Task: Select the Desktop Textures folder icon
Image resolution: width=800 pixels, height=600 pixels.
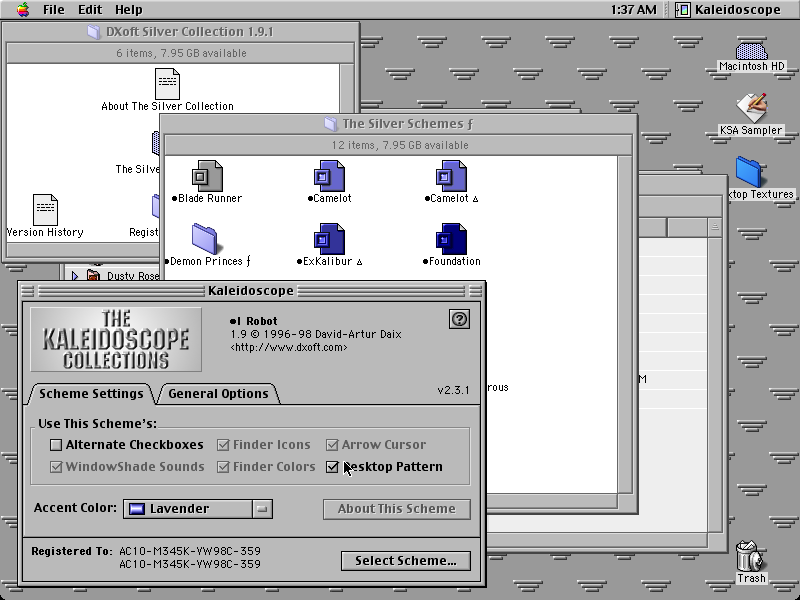Action: 749,172
